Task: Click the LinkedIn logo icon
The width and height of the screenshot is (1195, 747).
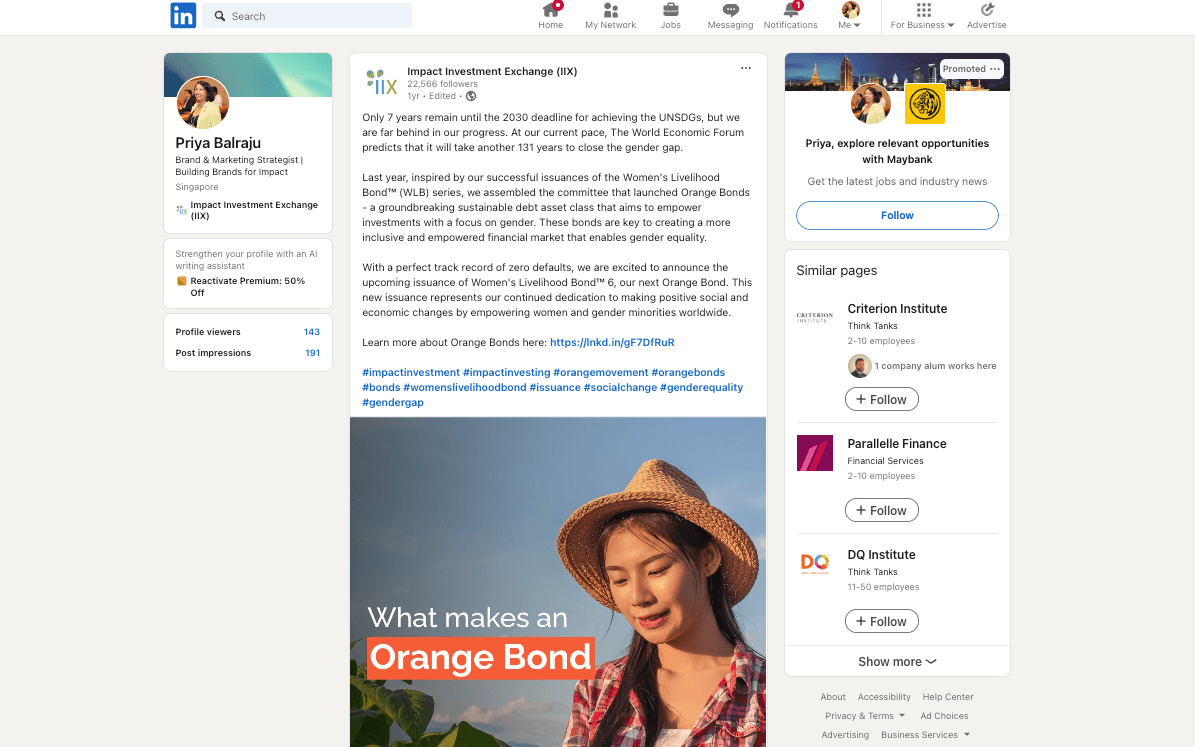Action: coord(183,15)
